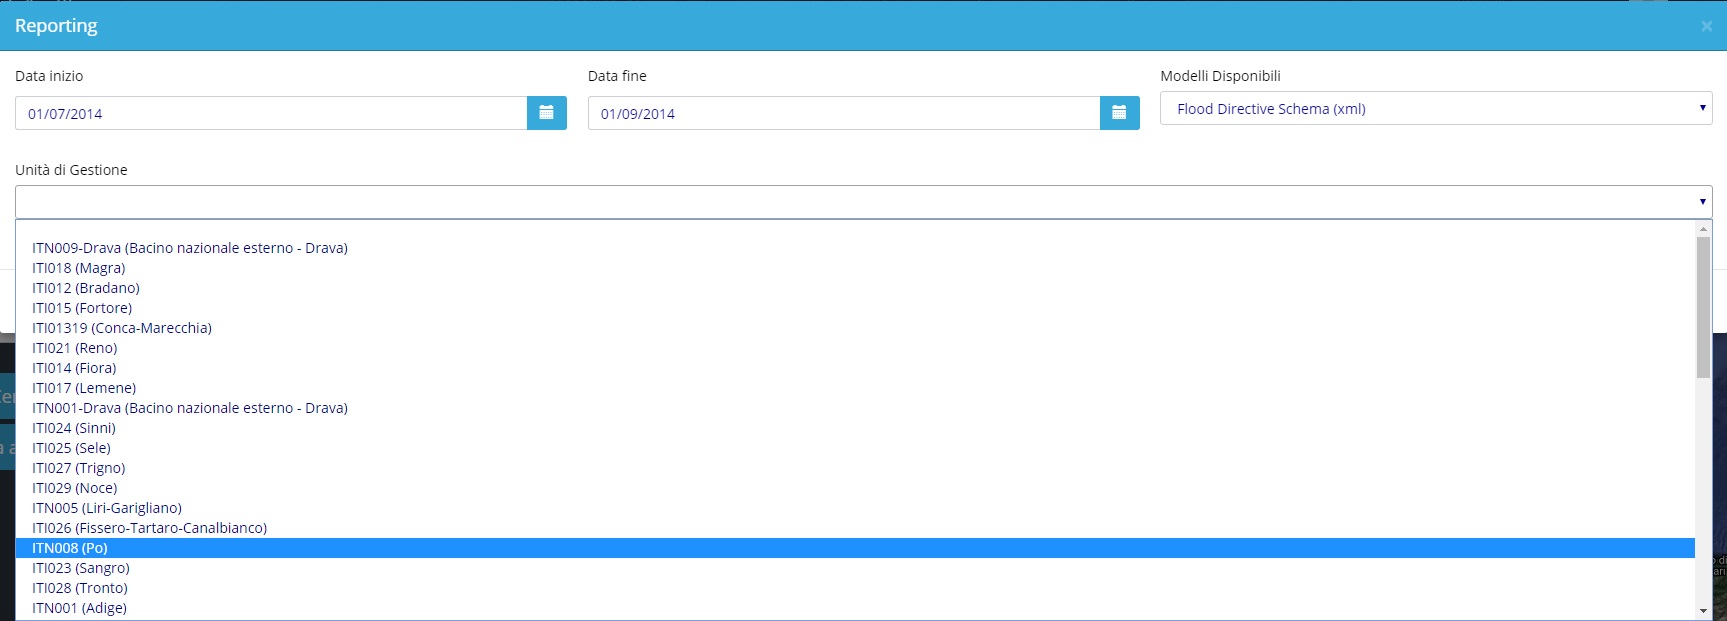Select ITI024 (Sinni) option
Image resolution: width=1727 pixels, height=621 pixels.
[855, 428]
